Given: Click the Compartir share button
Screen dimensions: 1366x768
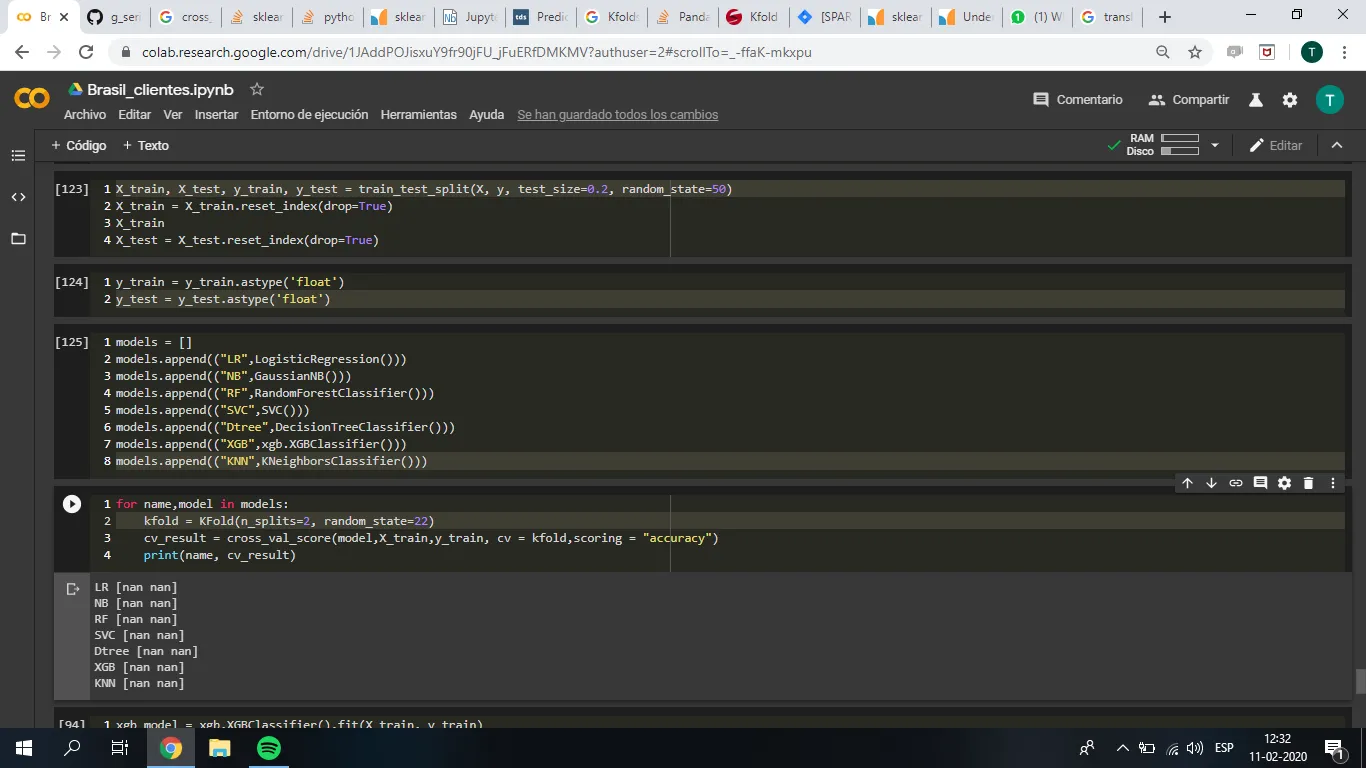Looking at the screenshot, I should pyautogui.click(x=1189, y=100).
